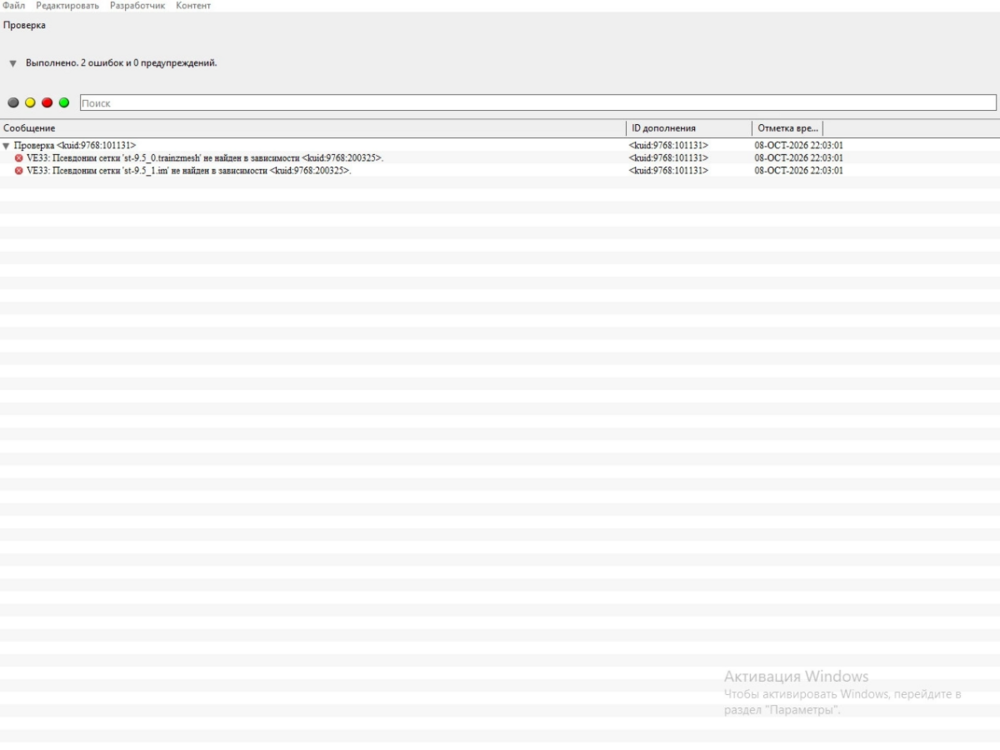Image resolution: width=1000 pixels, height=750 pixels.
Task: Sort by the Отметка вре... column header
Action: point(788,128)
